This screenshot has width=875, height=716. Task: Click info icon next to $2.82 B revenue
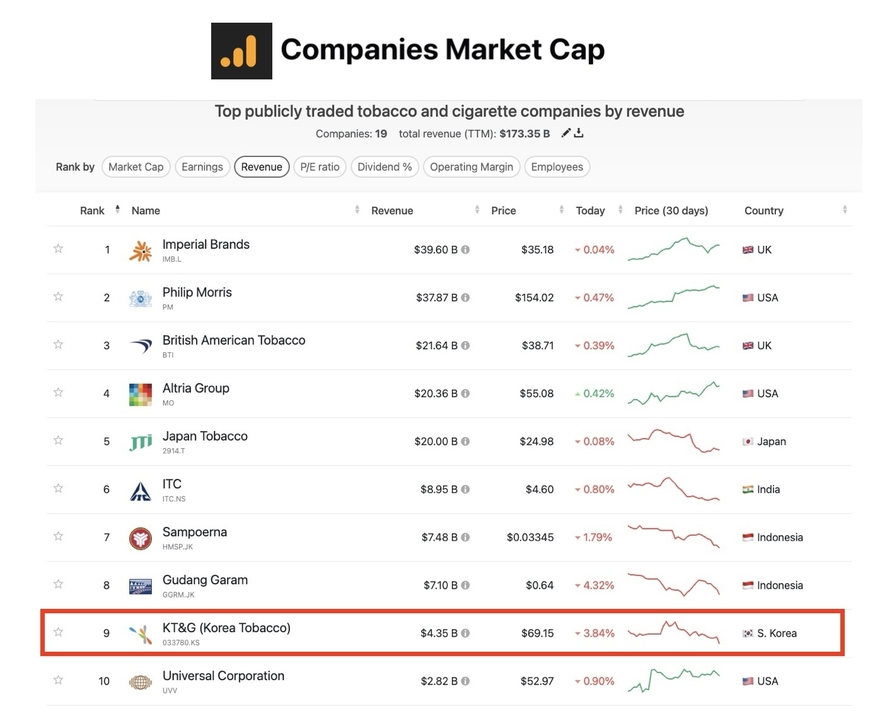465,681
